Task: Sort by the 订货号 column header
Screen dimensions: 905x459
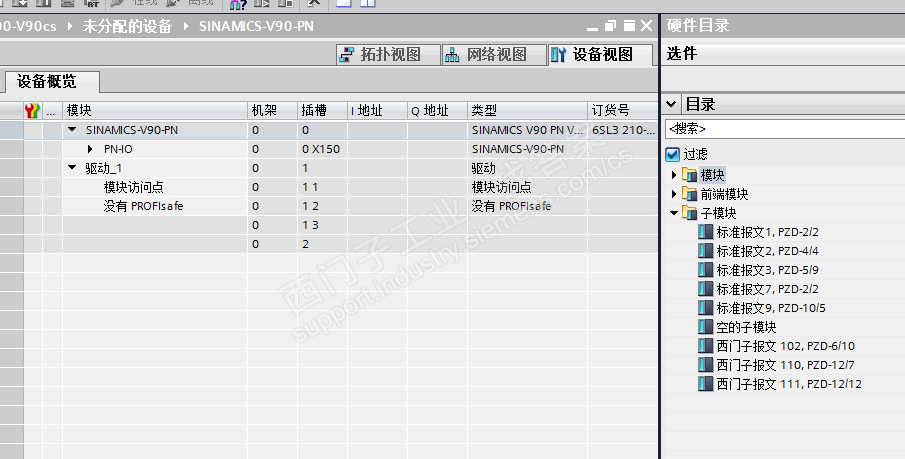Action: [x=623, y=110]
